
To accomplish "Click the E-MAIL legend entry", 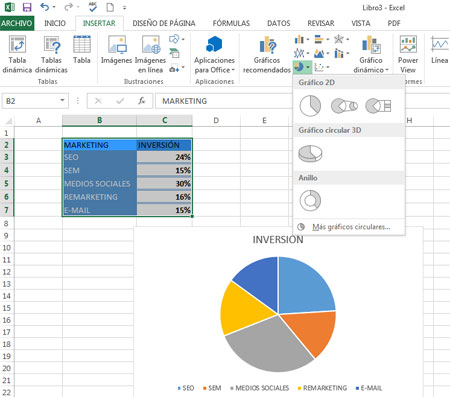I will [x=369, y=388].
